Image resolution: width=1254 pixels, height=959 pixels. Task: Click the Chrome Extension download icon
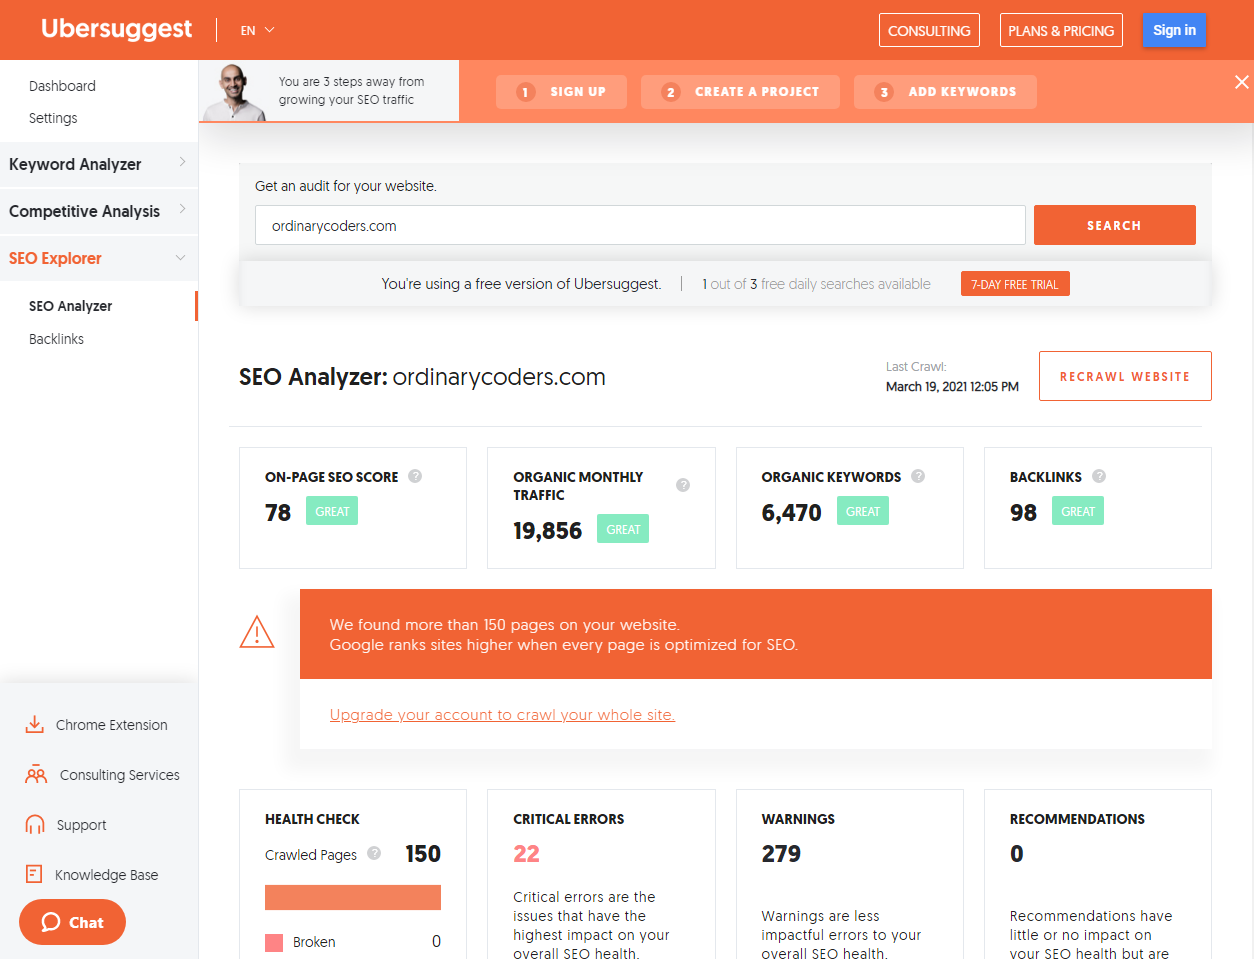click(x=34, y=724)
